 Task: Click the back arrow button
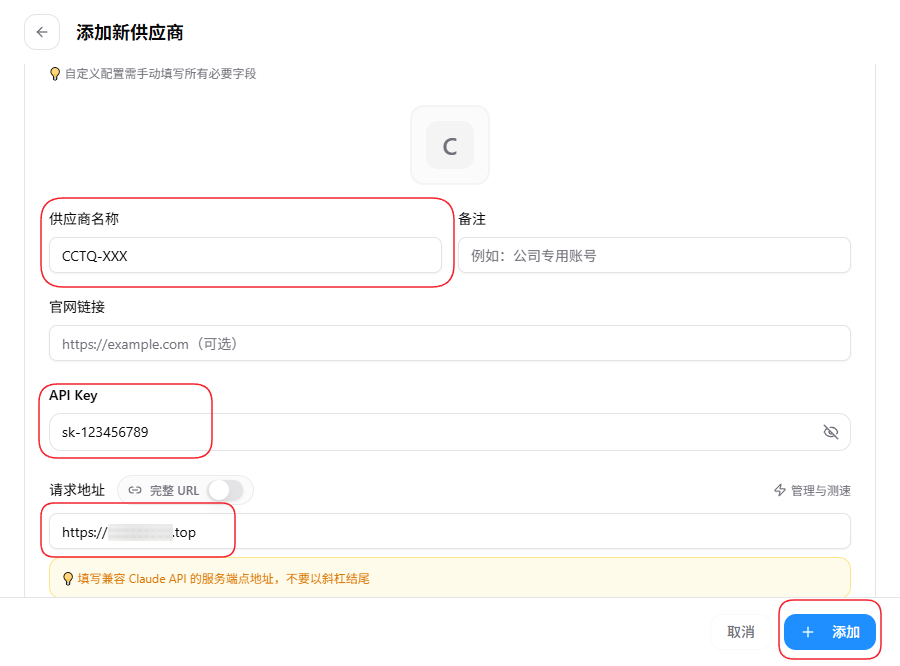click(x=41, y=32)
